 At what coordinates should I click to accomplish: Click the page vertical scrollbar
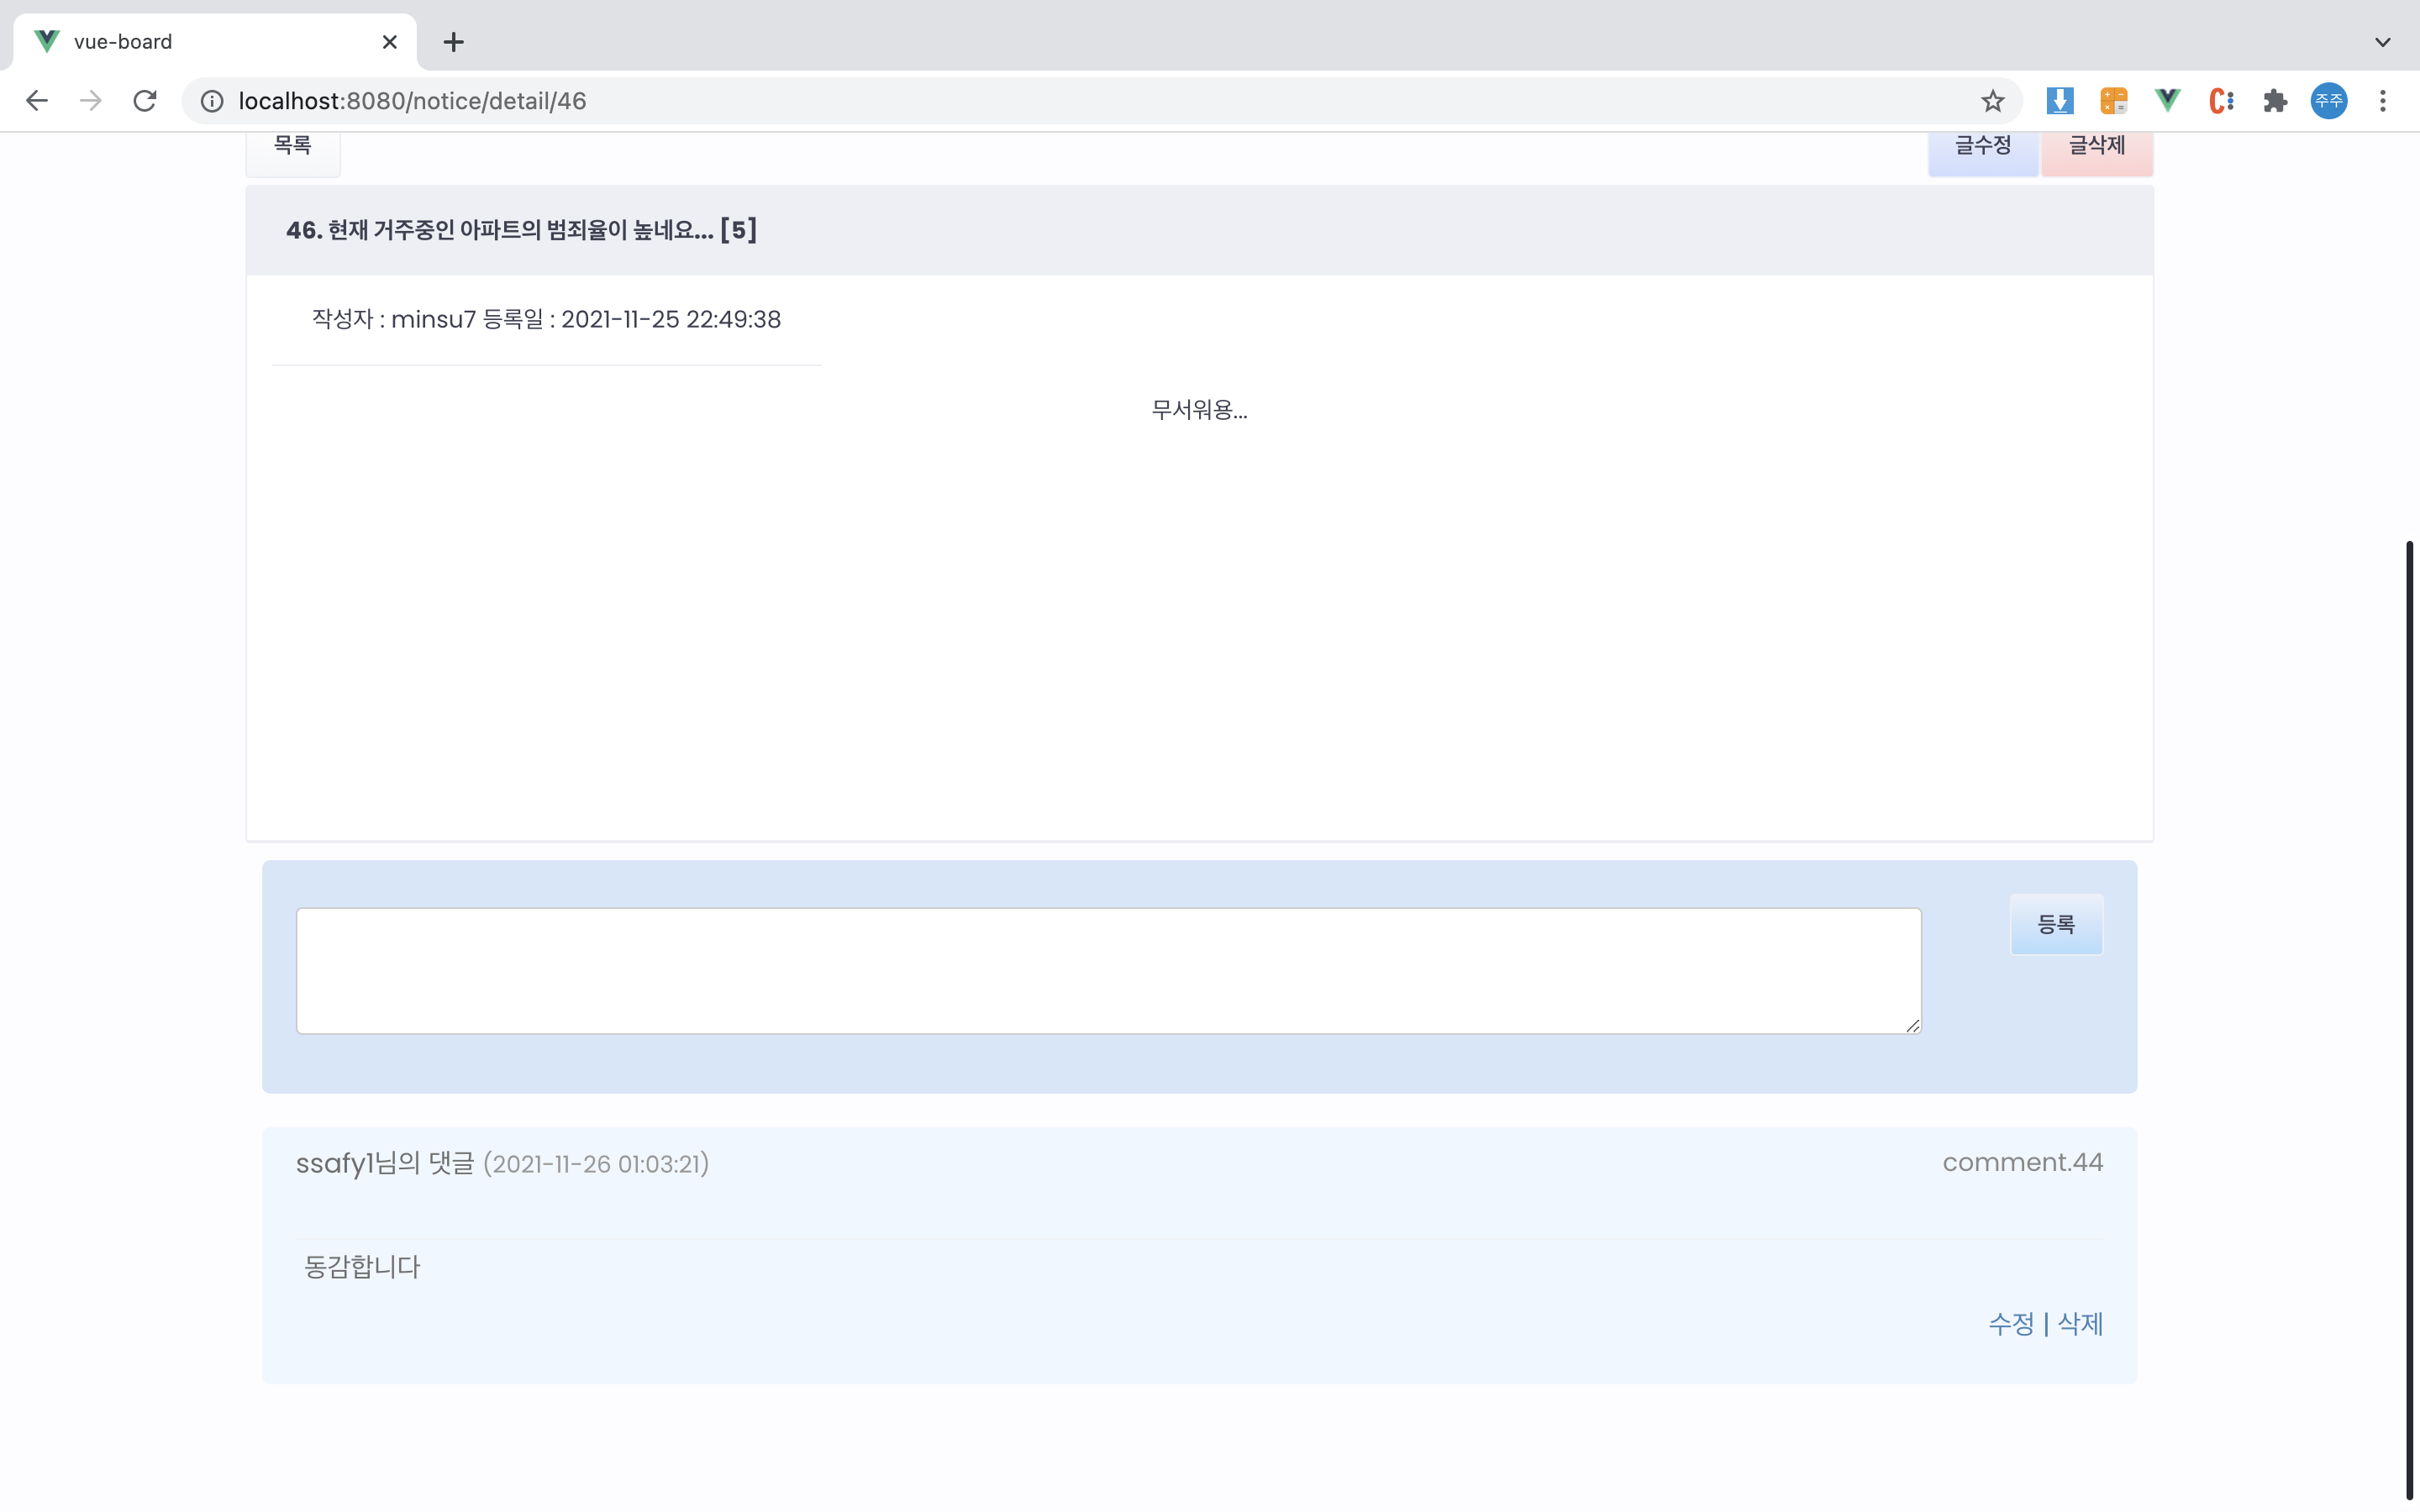pyautogui.click(x=2409, y=1020)
